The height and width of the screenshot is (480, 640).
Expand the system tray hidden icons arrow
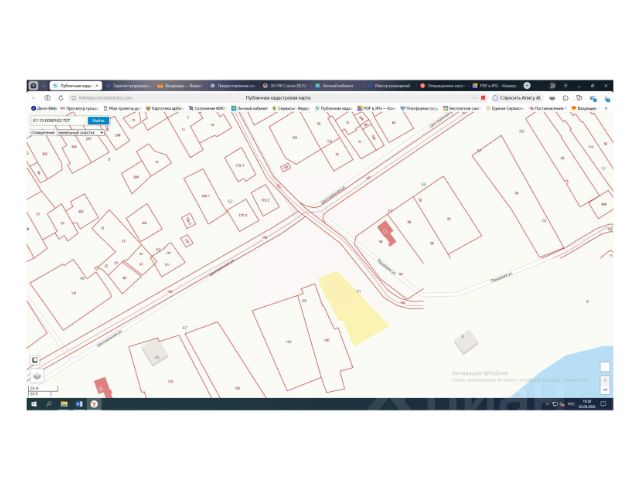(x=547, y=404)
